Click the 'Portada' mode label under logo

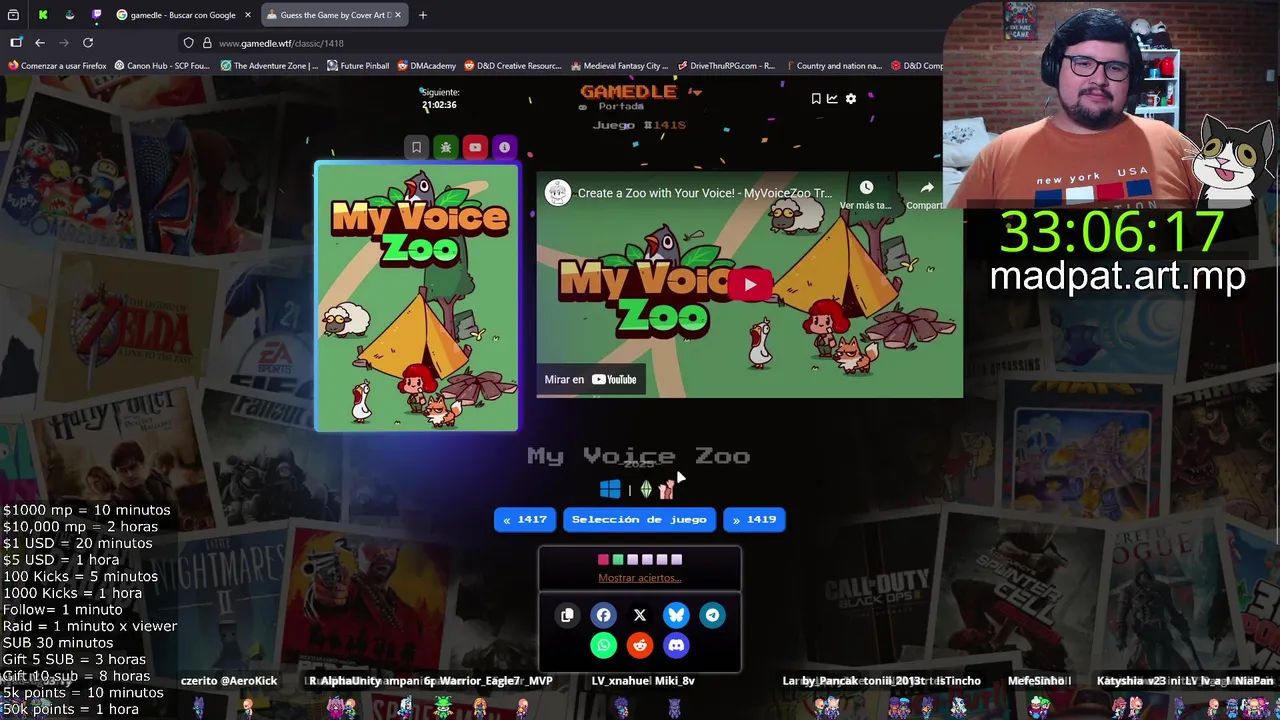(x=621, y=106)
